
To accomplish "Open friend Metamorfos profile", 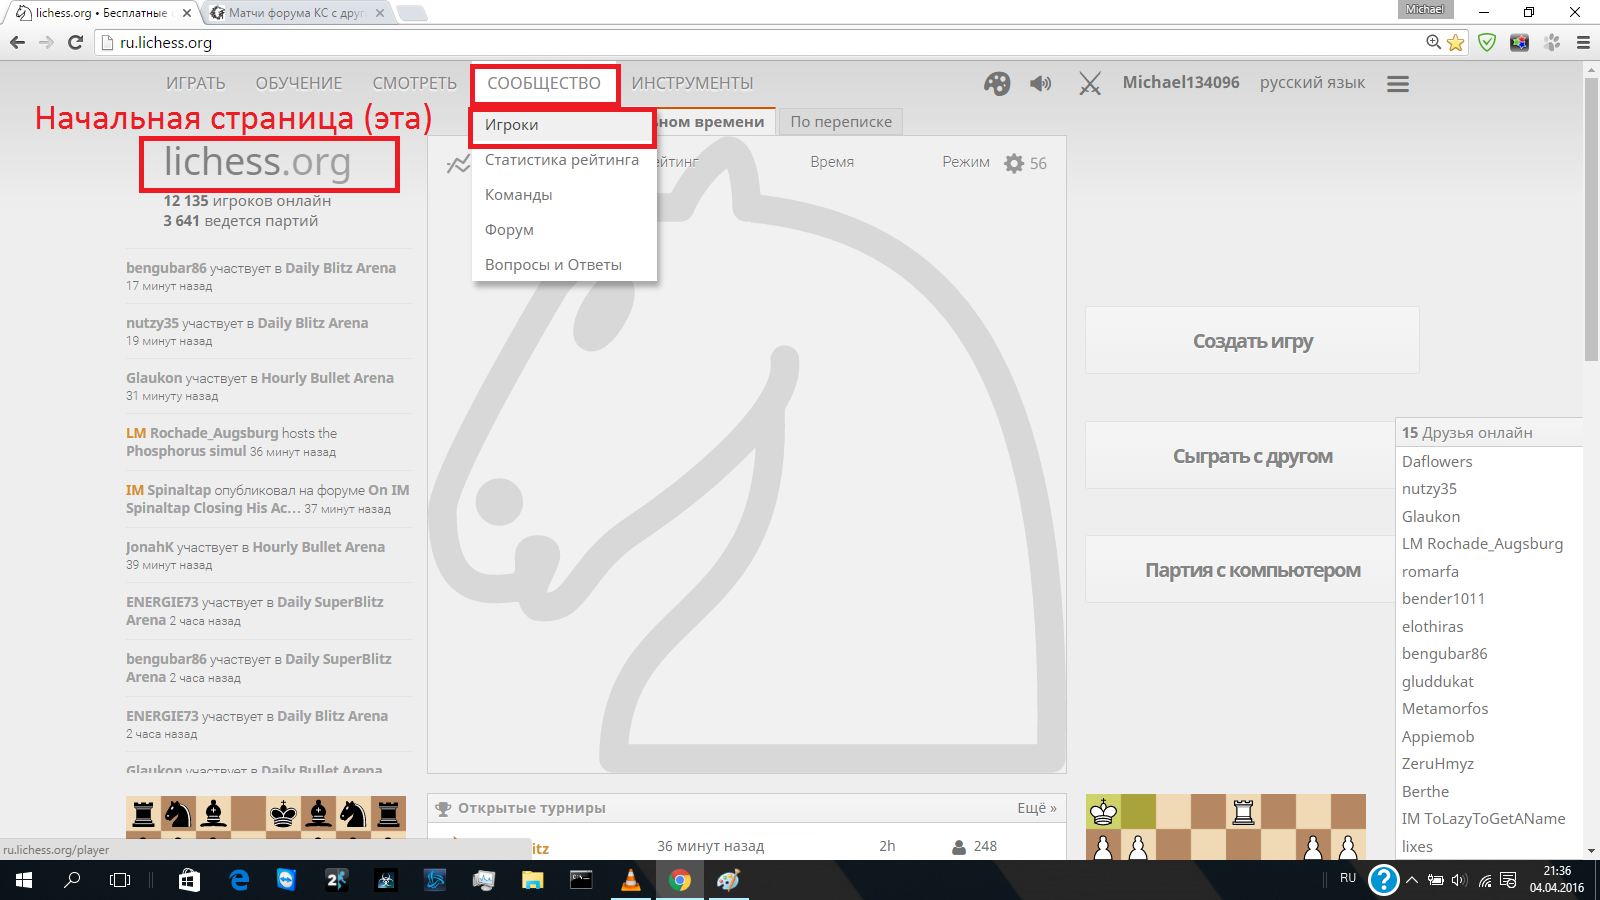I will (x=1445, y=709).
